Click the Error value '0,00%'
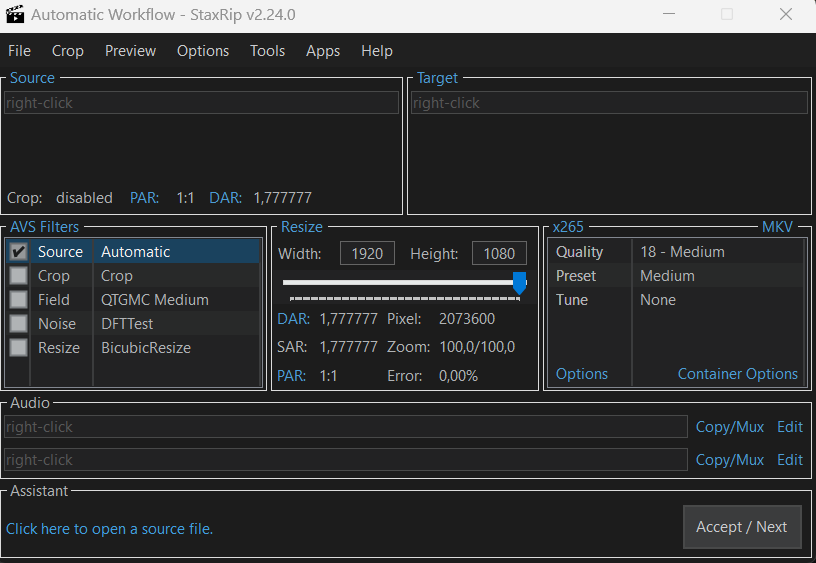Image resolution: width=816 pixels, height=563 pixels. click(458, 376)
